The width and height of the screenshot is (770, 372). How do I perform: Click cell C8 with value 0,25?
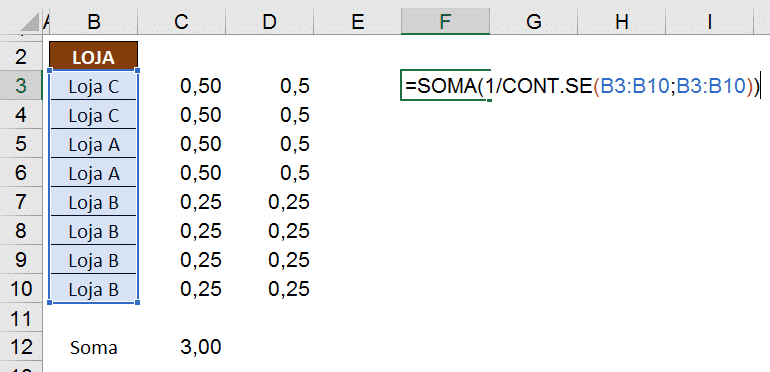(182, 231)
